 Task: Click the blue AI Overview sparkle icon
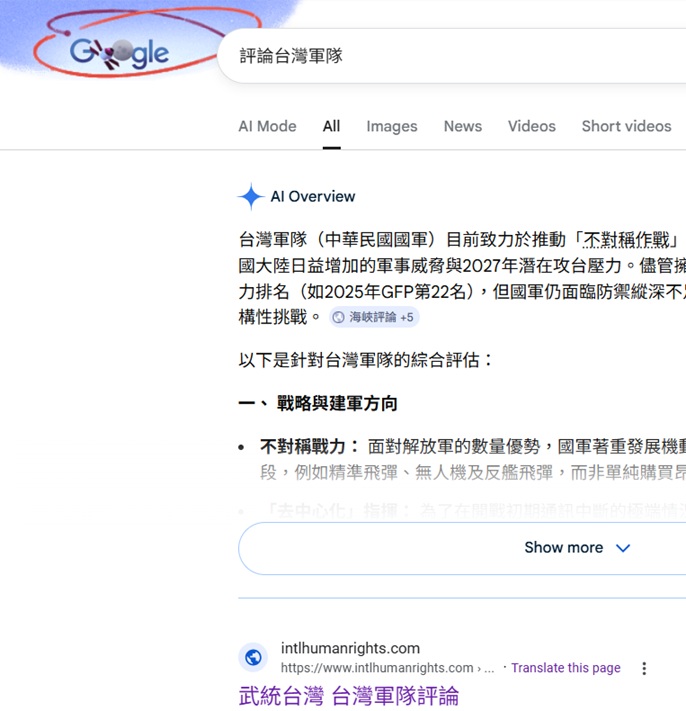(250, 197)
